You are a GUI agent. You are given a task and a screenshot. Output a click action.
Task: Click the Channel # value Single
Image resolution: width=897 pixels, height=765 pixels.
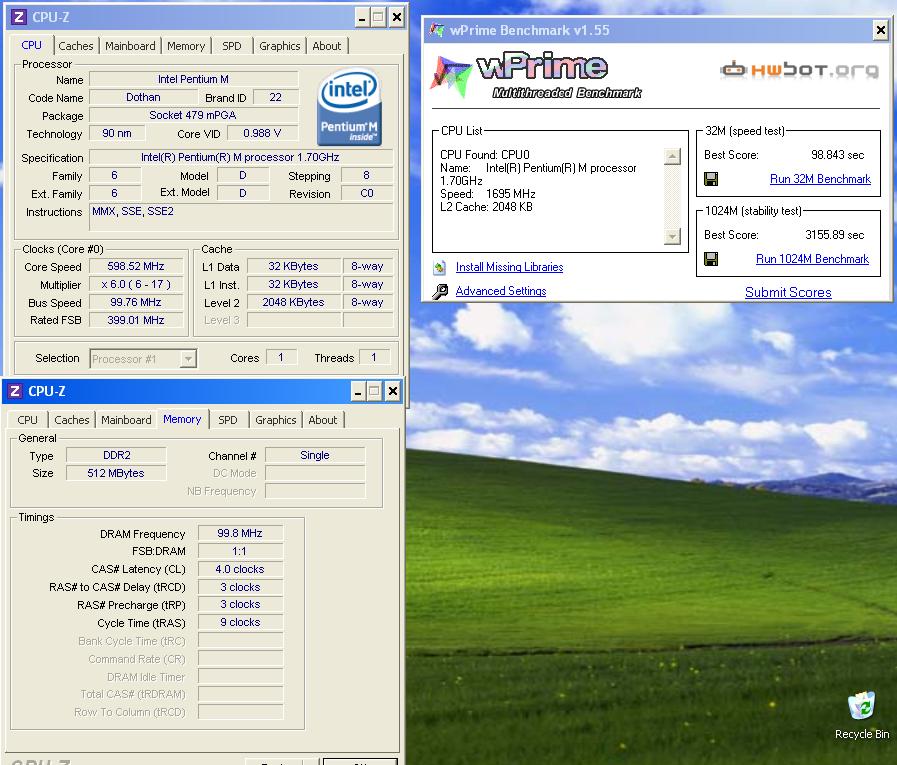[x=315, y=455]
